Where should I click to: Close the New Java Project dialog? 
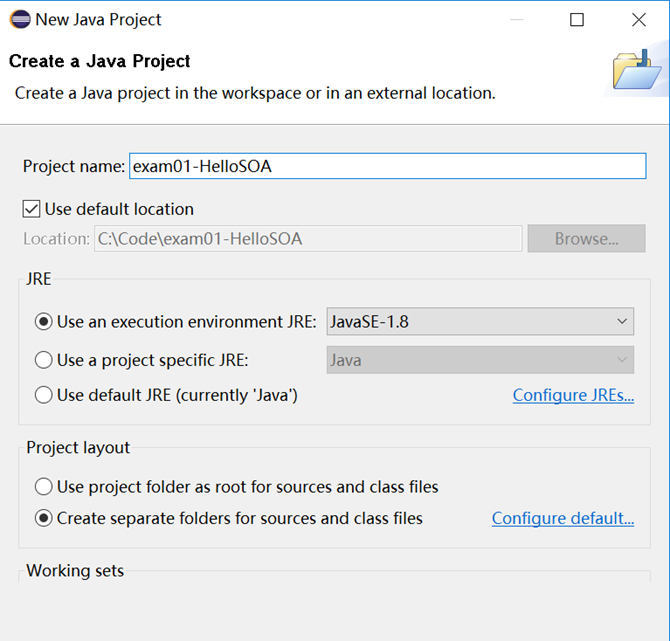639,19
